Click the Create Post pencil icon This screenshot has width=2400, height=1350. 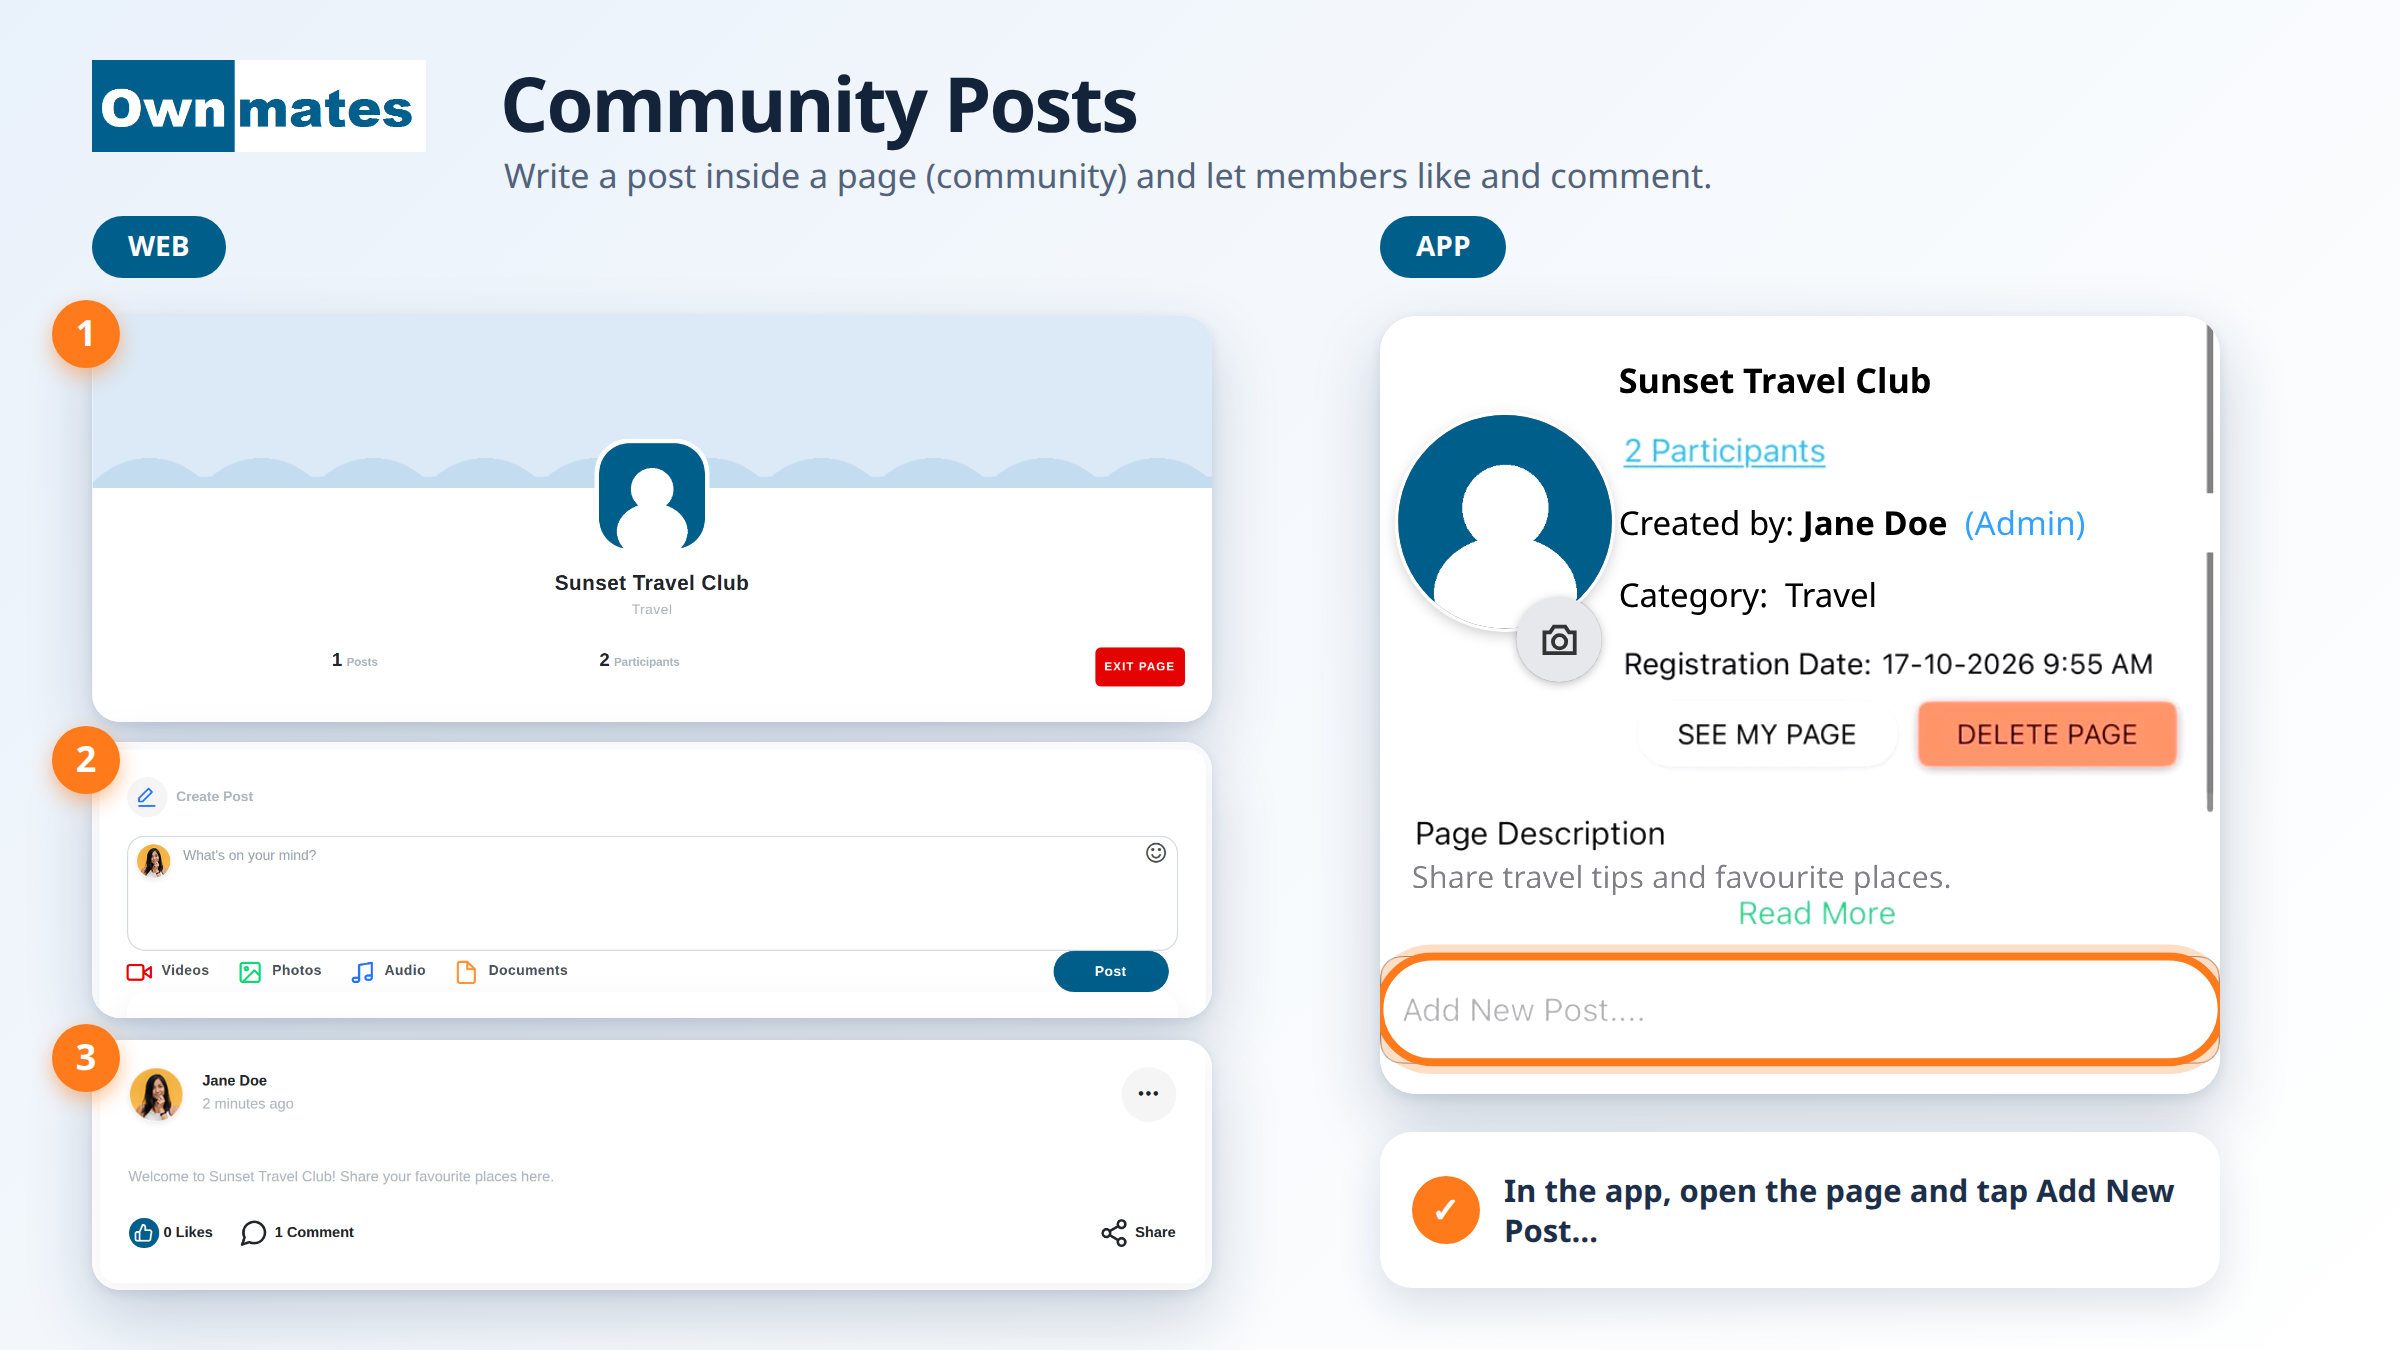(146, 797)
